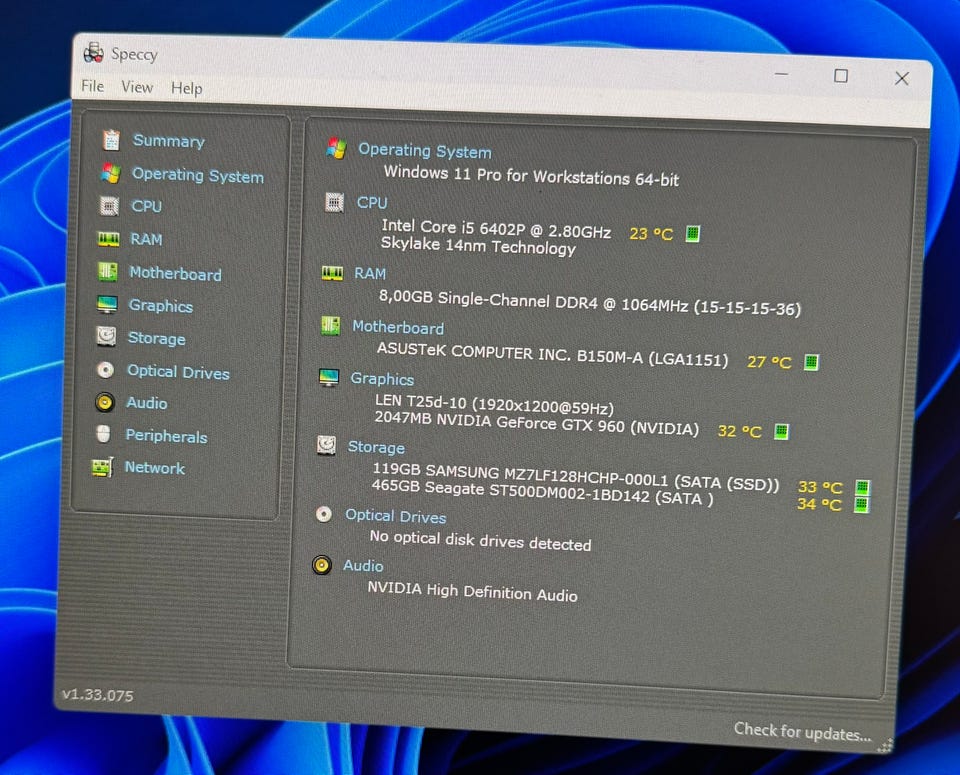The image size is (960, 775).
Task: Open Network label in sidebar
Action: (155, 468)
